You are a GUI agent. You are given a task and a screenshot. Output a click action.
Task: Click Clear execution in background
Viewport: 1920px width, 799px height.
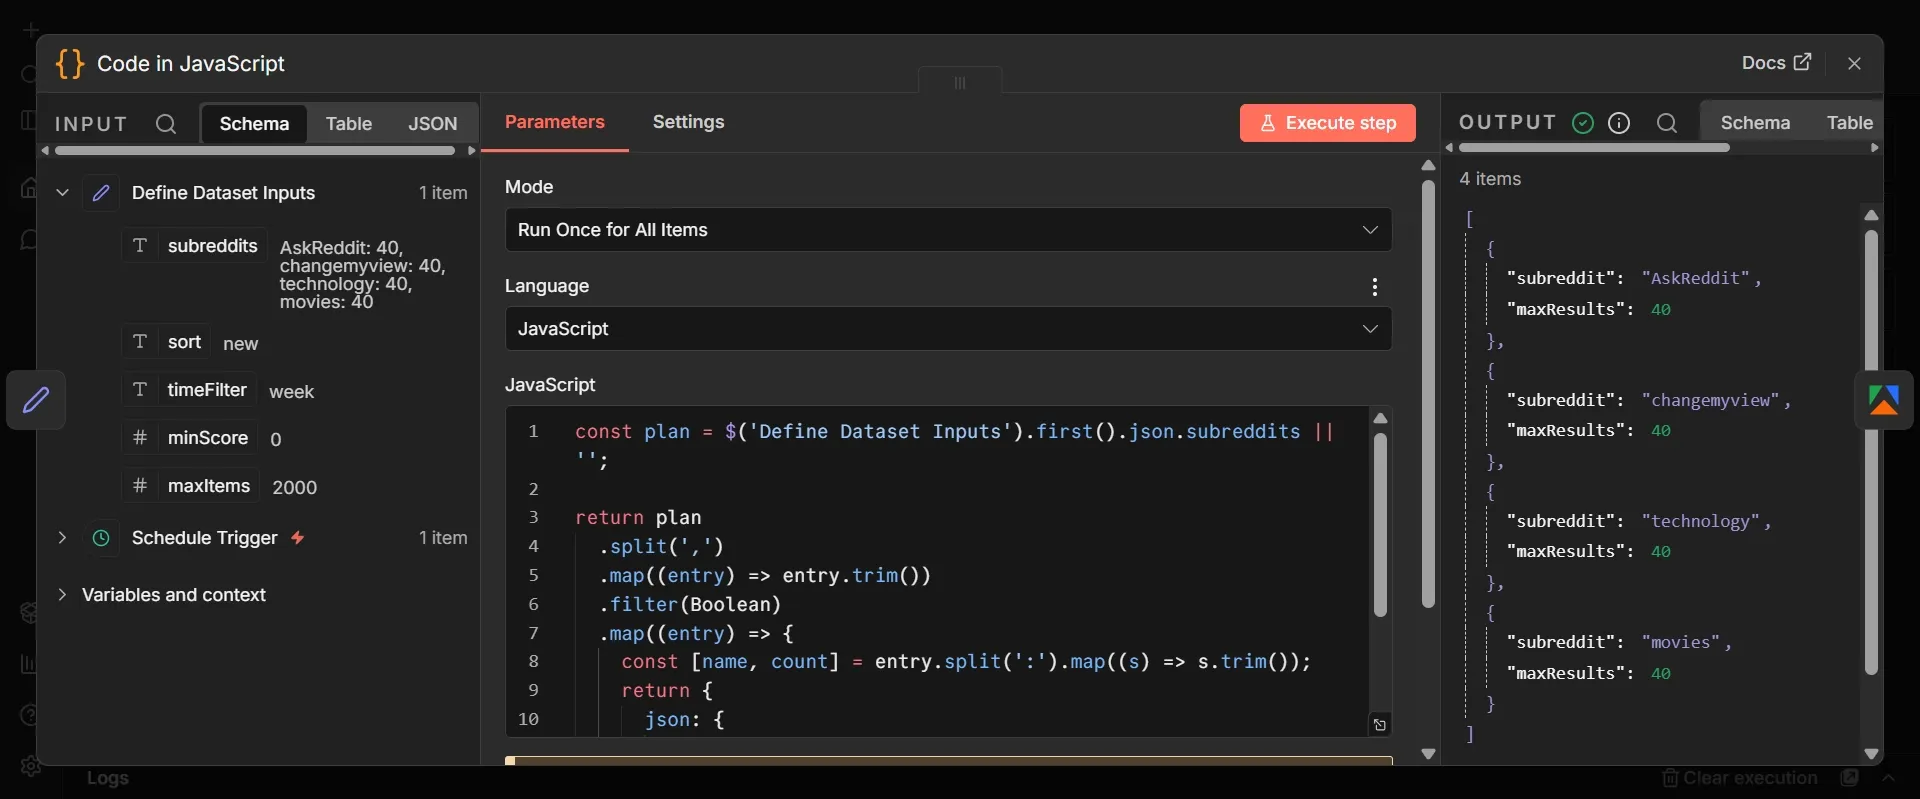tap(1740, 778)
